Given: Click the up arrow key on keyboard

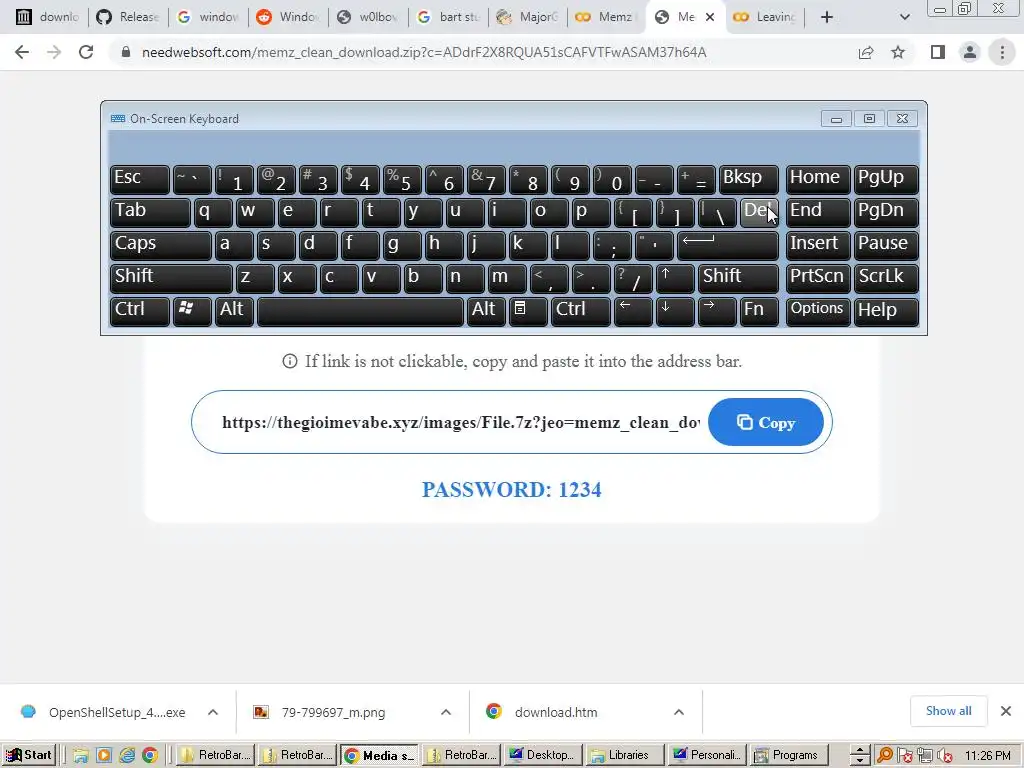Looking at the screenshot, I should click(x=675, y=278).
